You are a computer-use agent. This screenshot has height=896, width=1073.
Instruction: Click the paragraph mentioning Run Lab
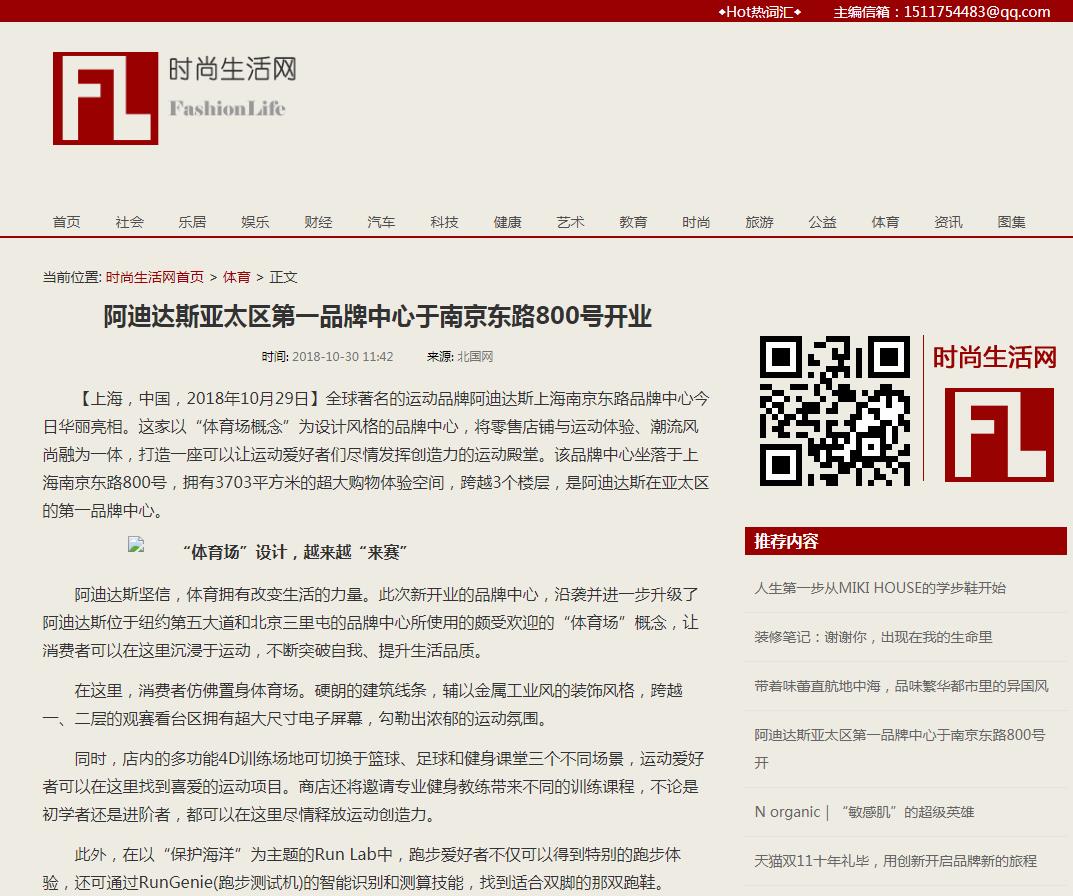(x=361, y=869)
